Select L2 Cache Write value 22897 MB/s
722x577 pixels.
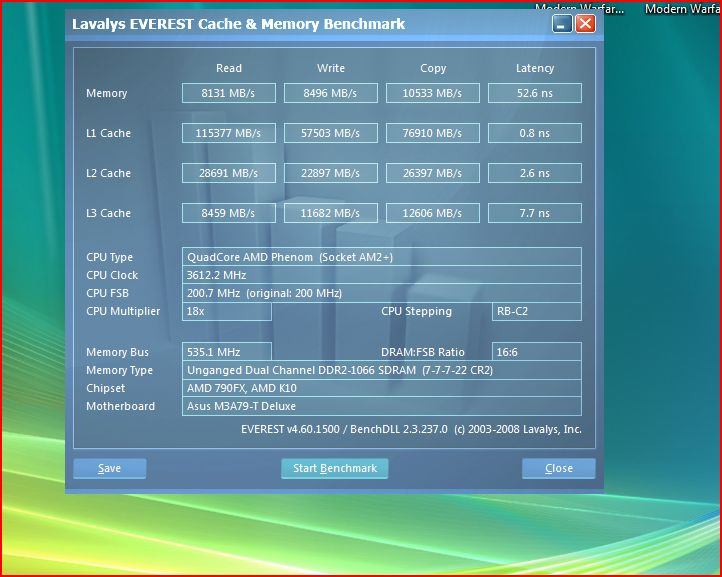331,173
